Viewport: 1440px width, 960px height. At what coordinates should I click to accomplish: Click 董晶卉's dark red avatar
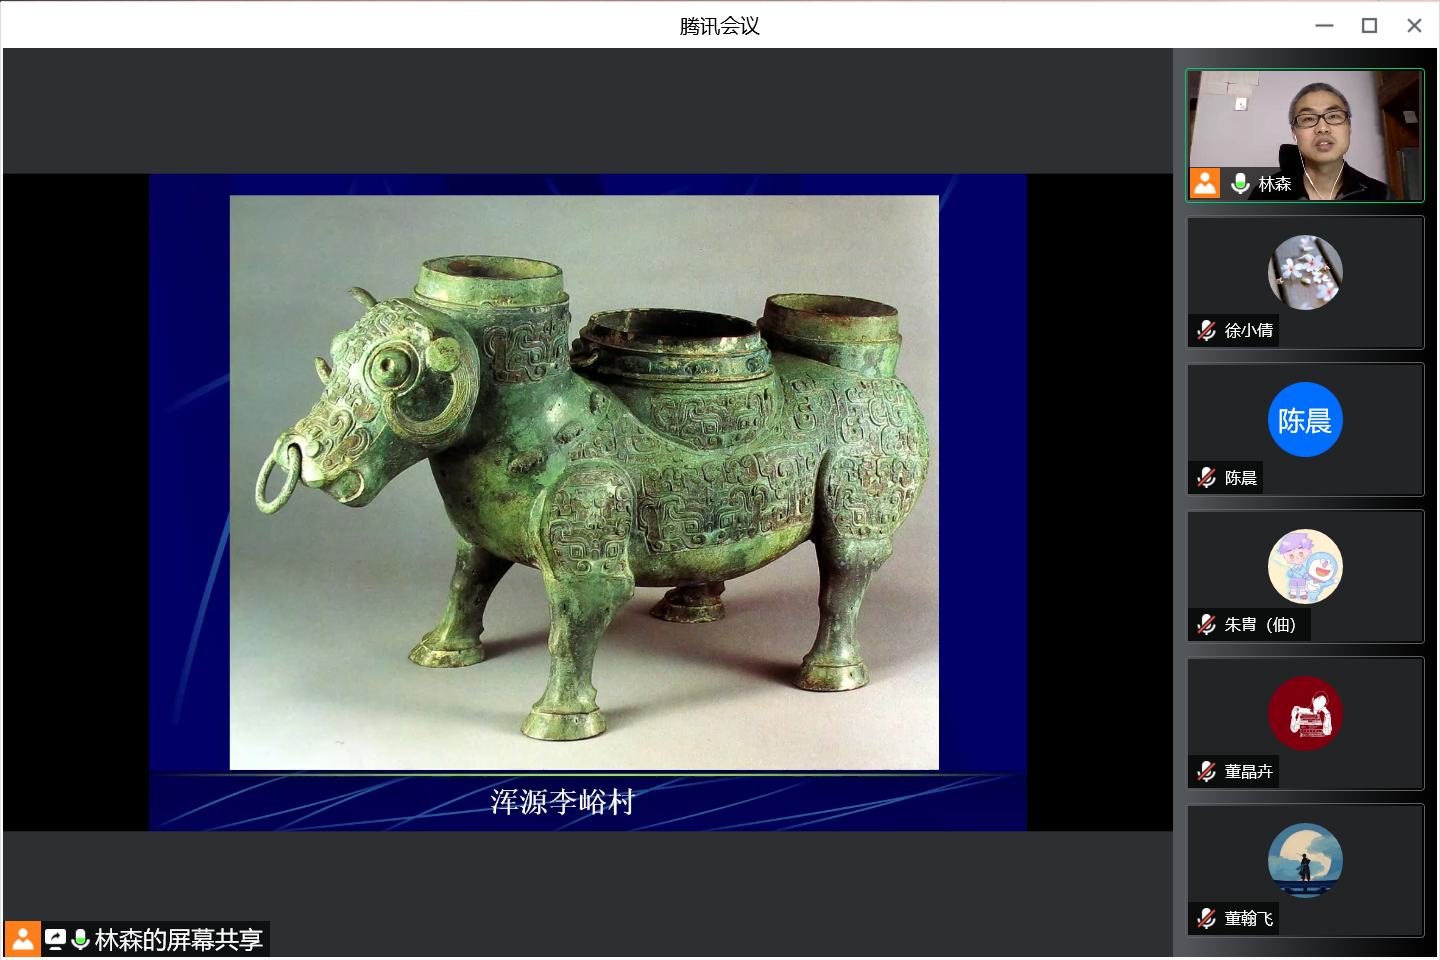pos(1305,713)
